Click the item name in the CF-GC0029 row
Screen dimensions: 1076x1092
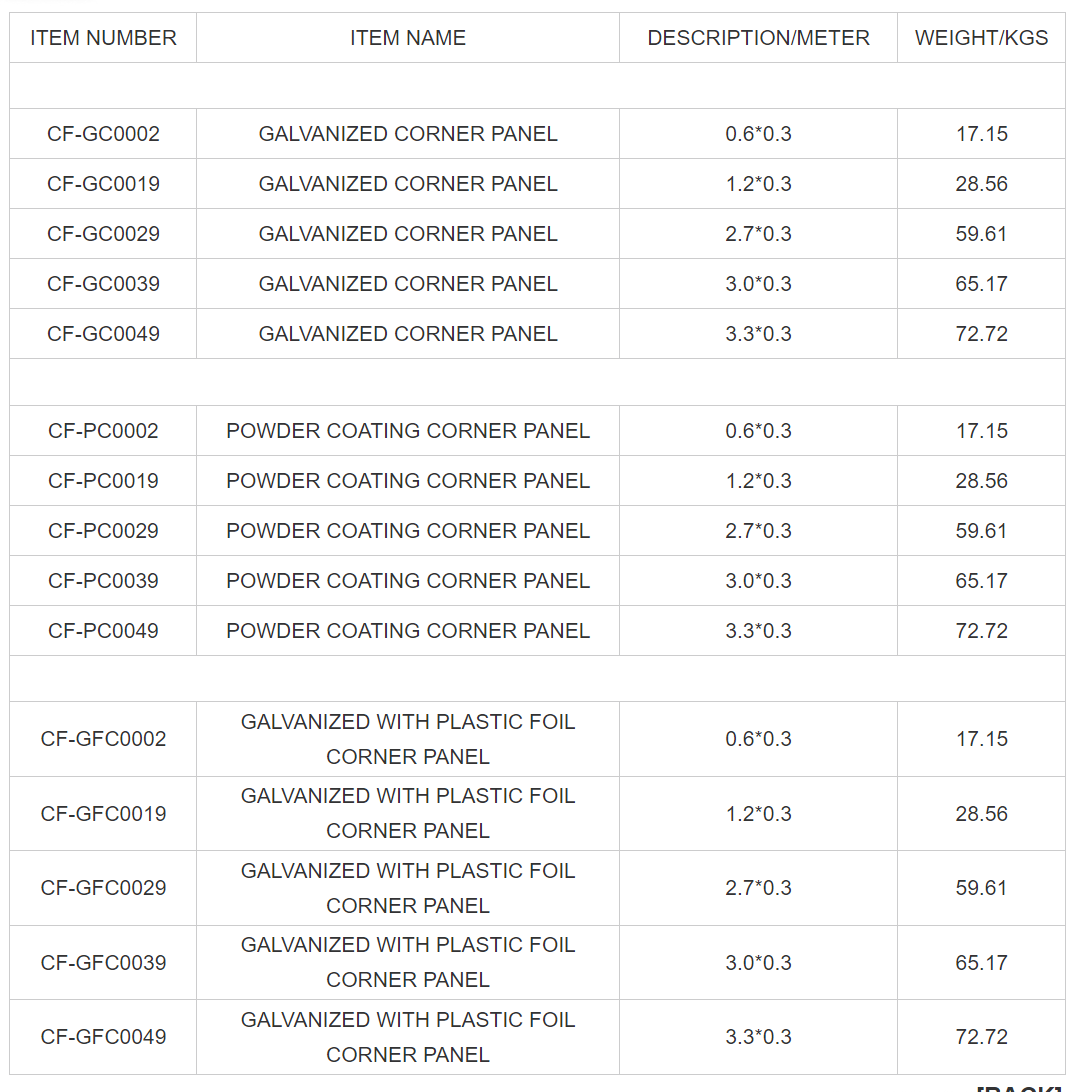pyautogui.click(x=408, y=234)
